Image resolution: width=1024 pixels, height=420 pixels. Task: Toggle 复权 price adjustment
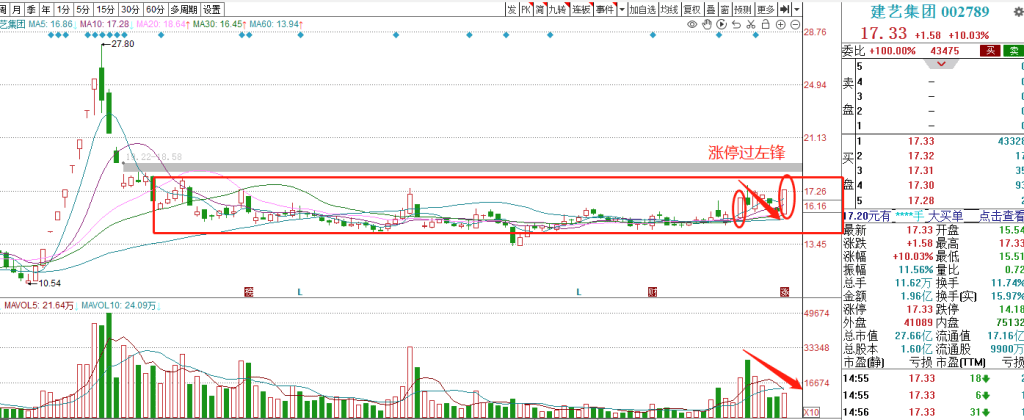(690, 9)
